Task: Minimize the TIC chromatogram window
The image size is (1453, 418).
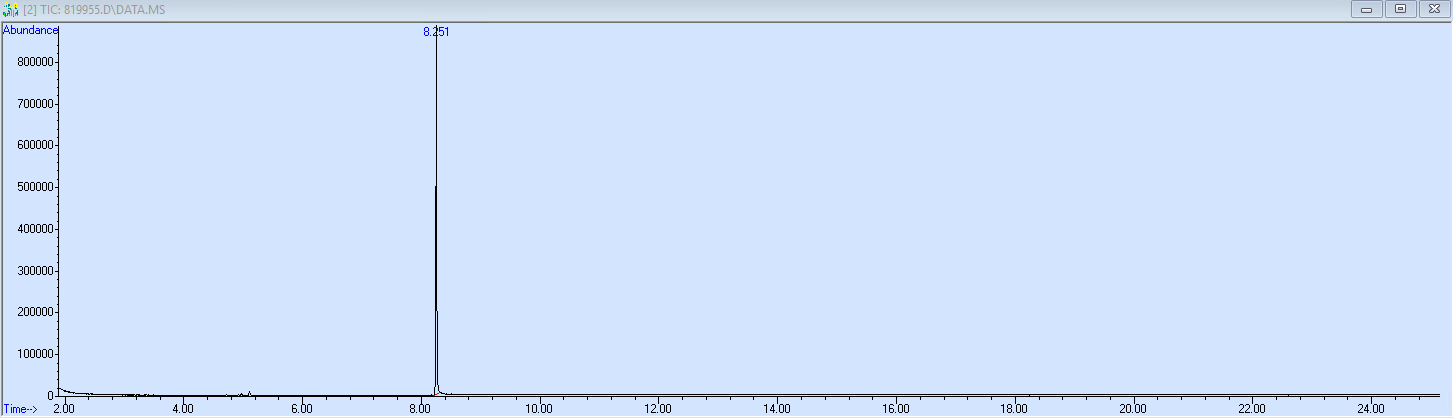Action: [1366, 9]
